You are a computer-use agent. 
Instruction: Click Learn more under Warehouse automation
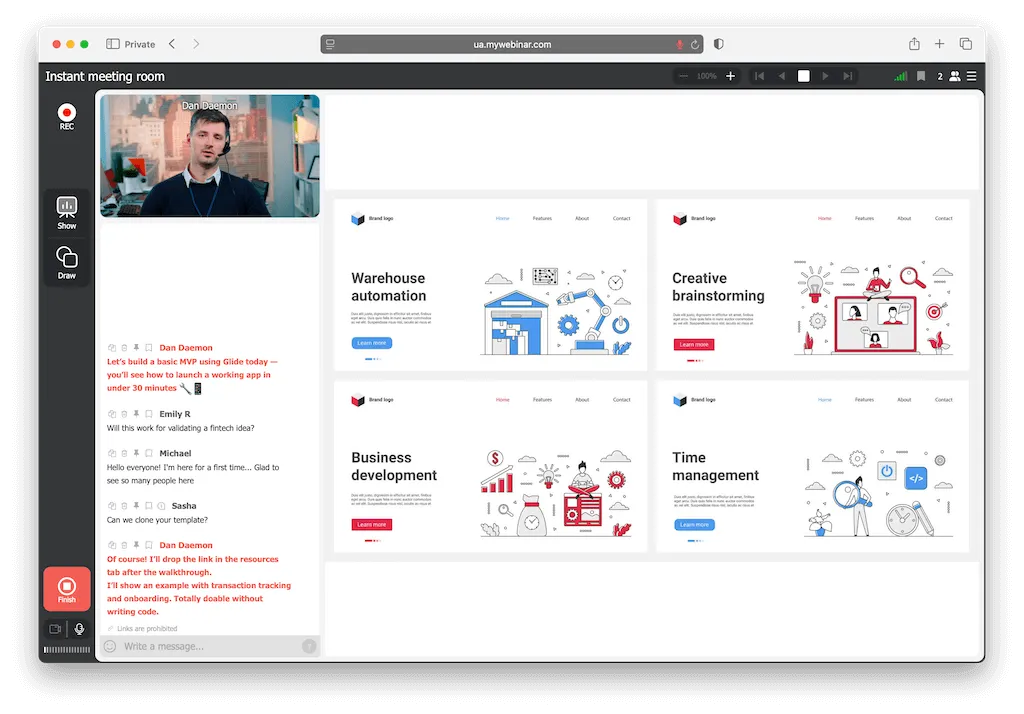click(x=371, y=343)
